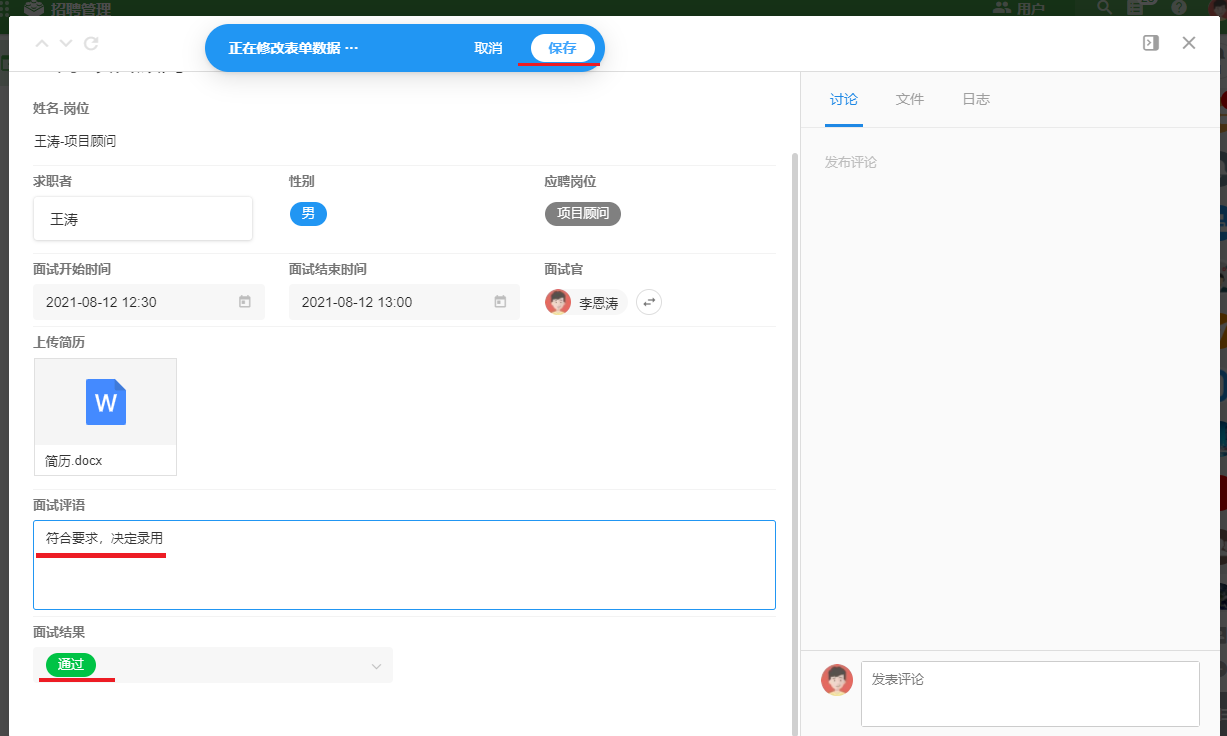This screenshot has width=1227, height=736.
Task: Open calendar icon for 面试结束时间
Action: click(500, 302)
